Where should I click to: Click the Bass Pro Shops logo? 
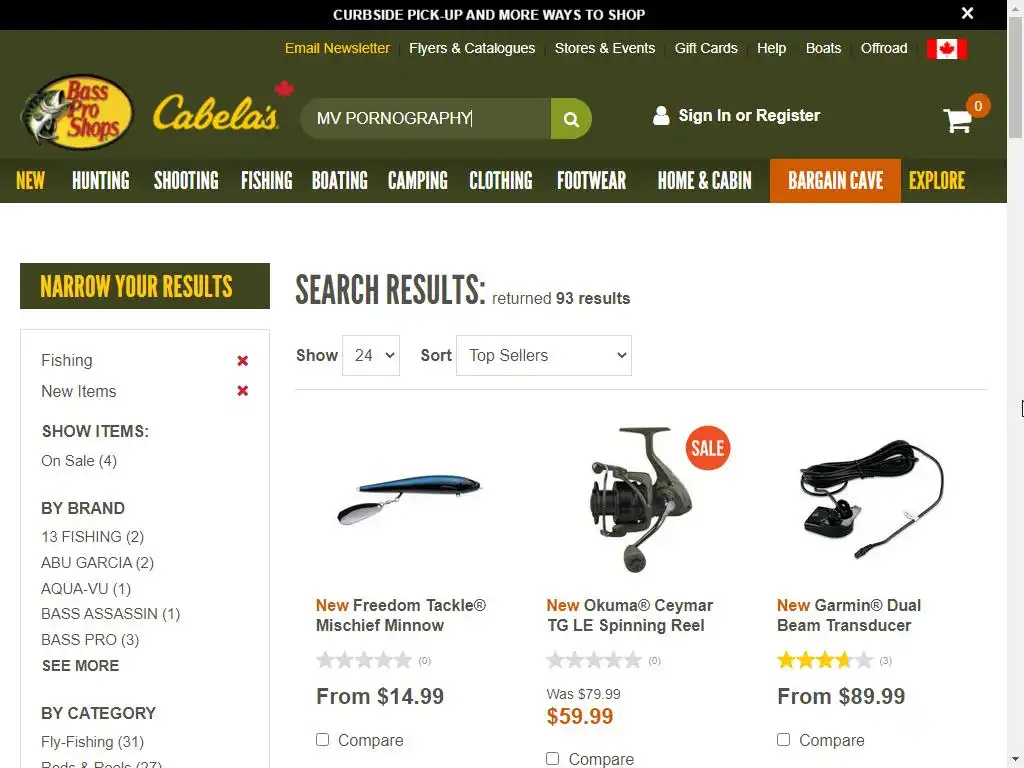point(77,111)
